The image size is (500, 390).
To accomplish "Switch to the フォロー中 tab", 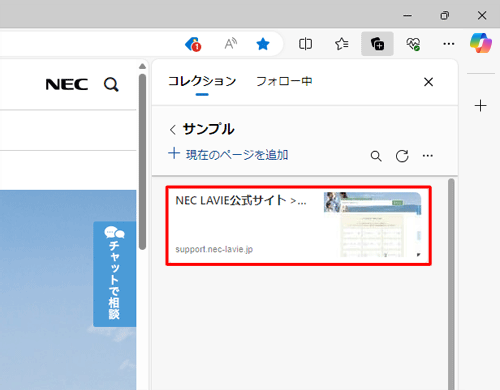I will click(x=284, y=81).
